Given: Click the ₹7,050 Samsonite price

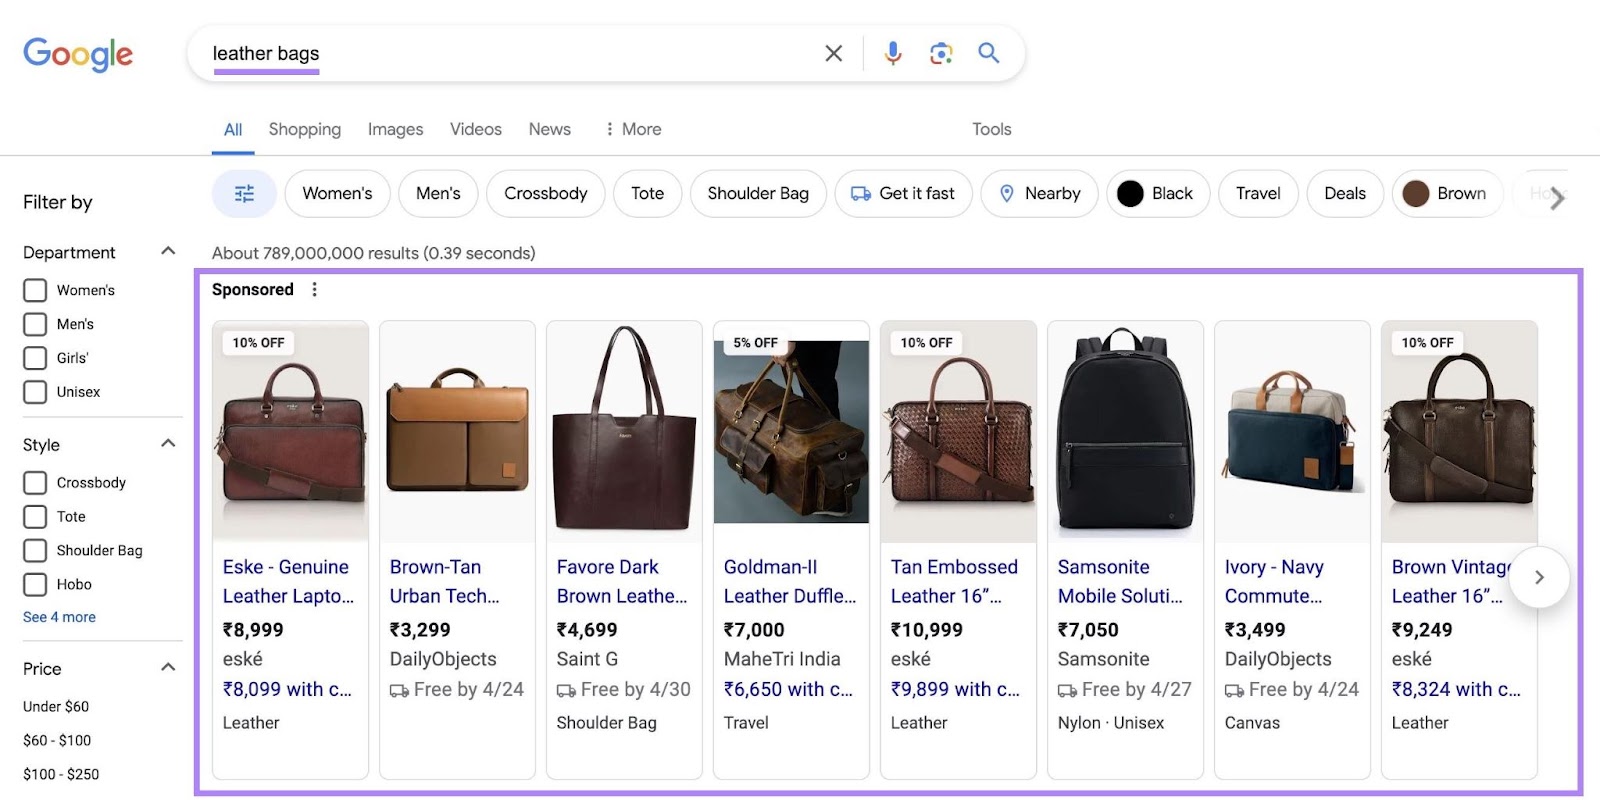Looking at the screenshot, I should coord(1088,630).
